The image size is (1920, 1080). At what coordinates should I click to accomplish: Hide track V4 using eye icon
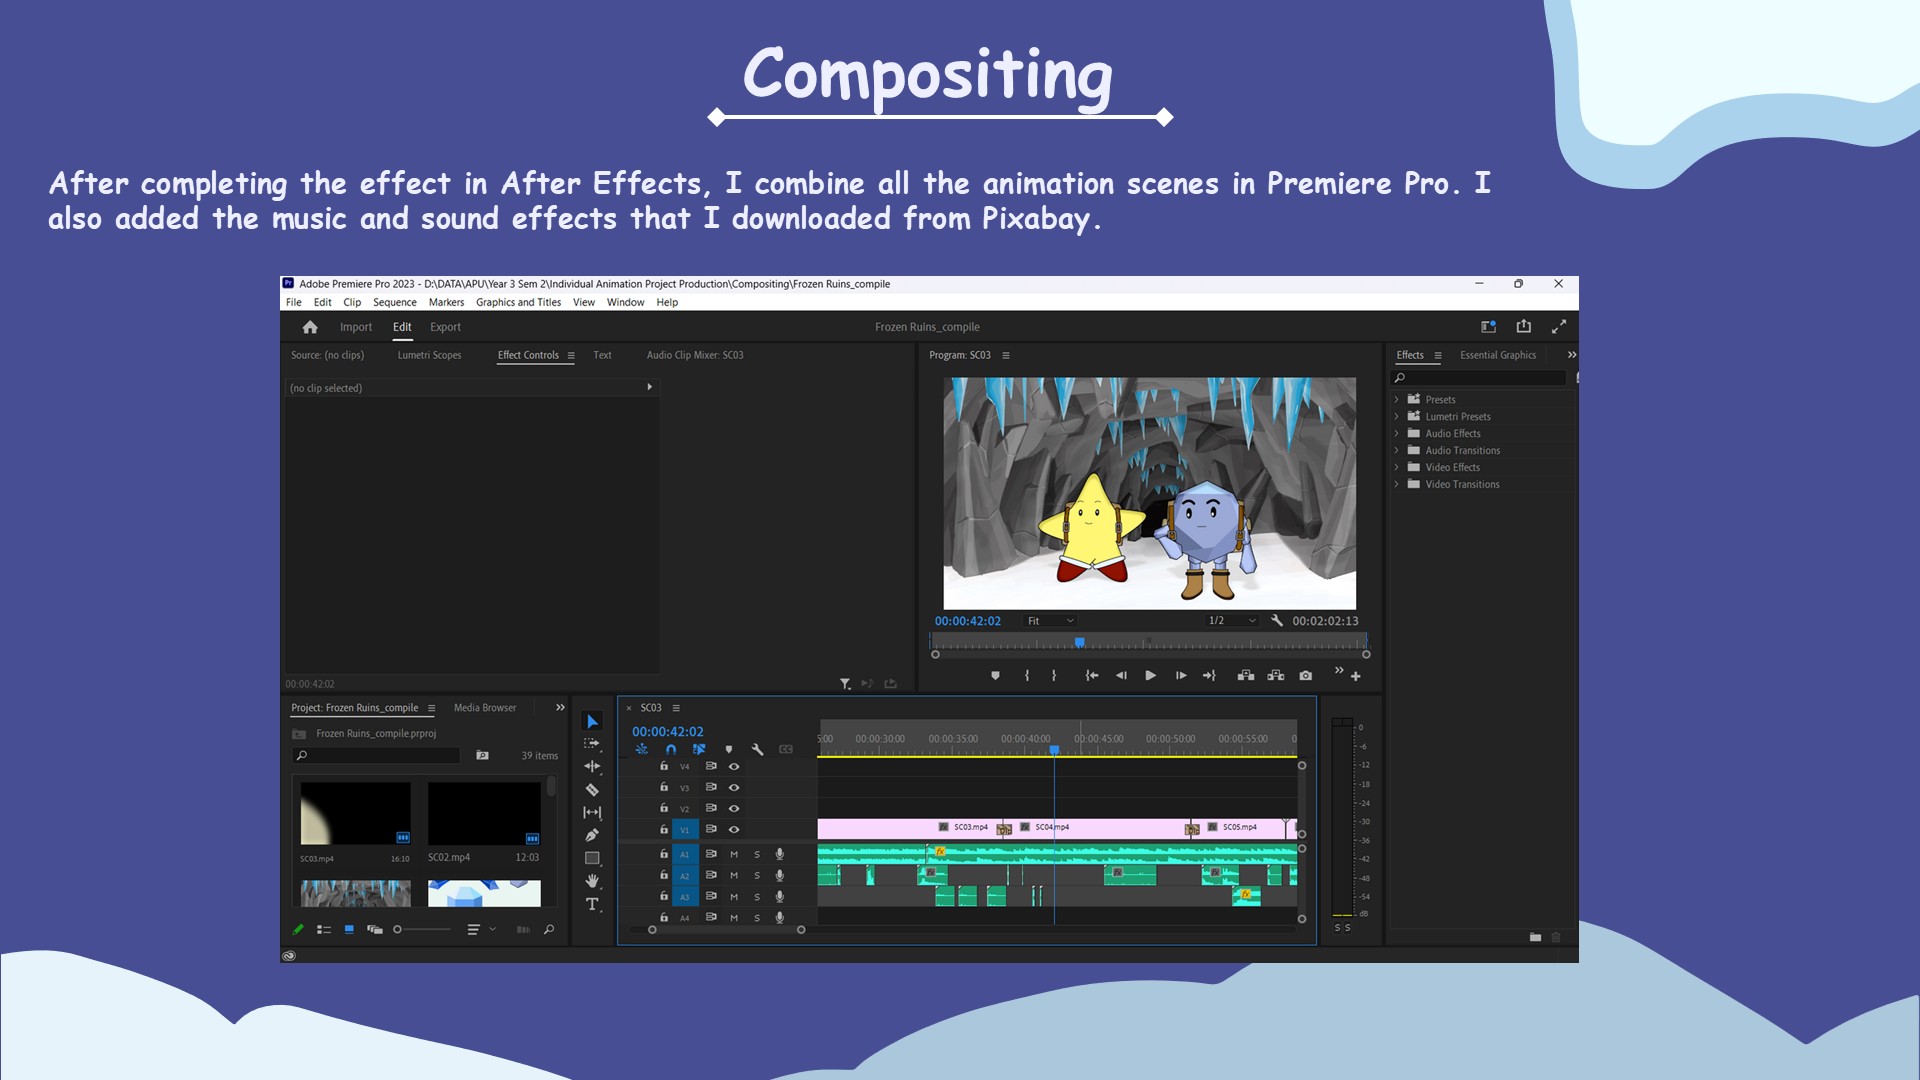point(734,767)
